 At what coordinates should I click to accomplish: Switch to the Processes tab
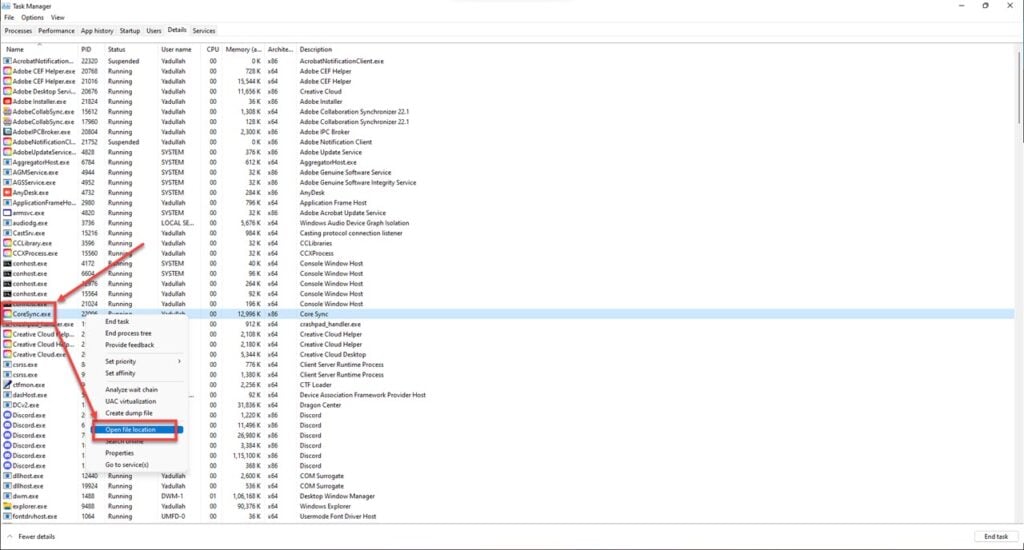tap(18, 31)
